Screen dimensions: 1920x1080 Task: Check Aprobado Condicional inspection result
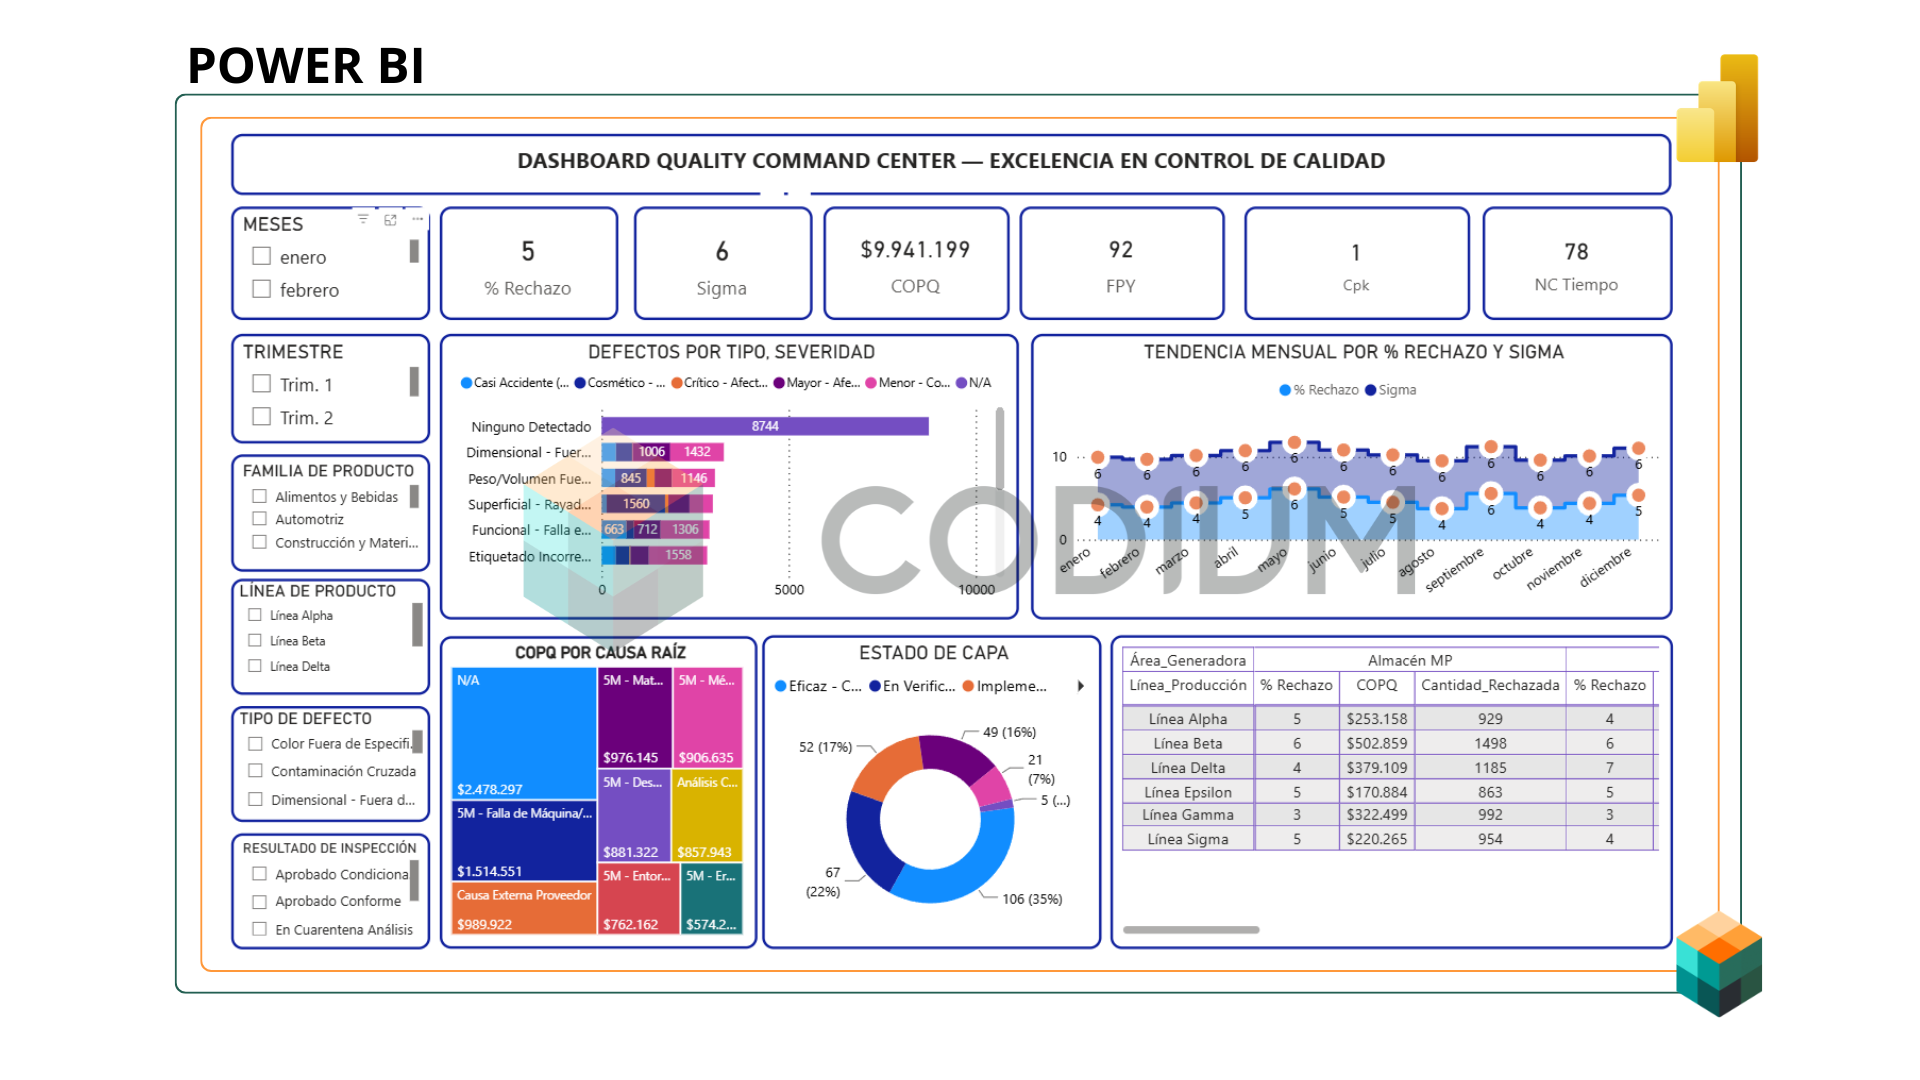260,873
